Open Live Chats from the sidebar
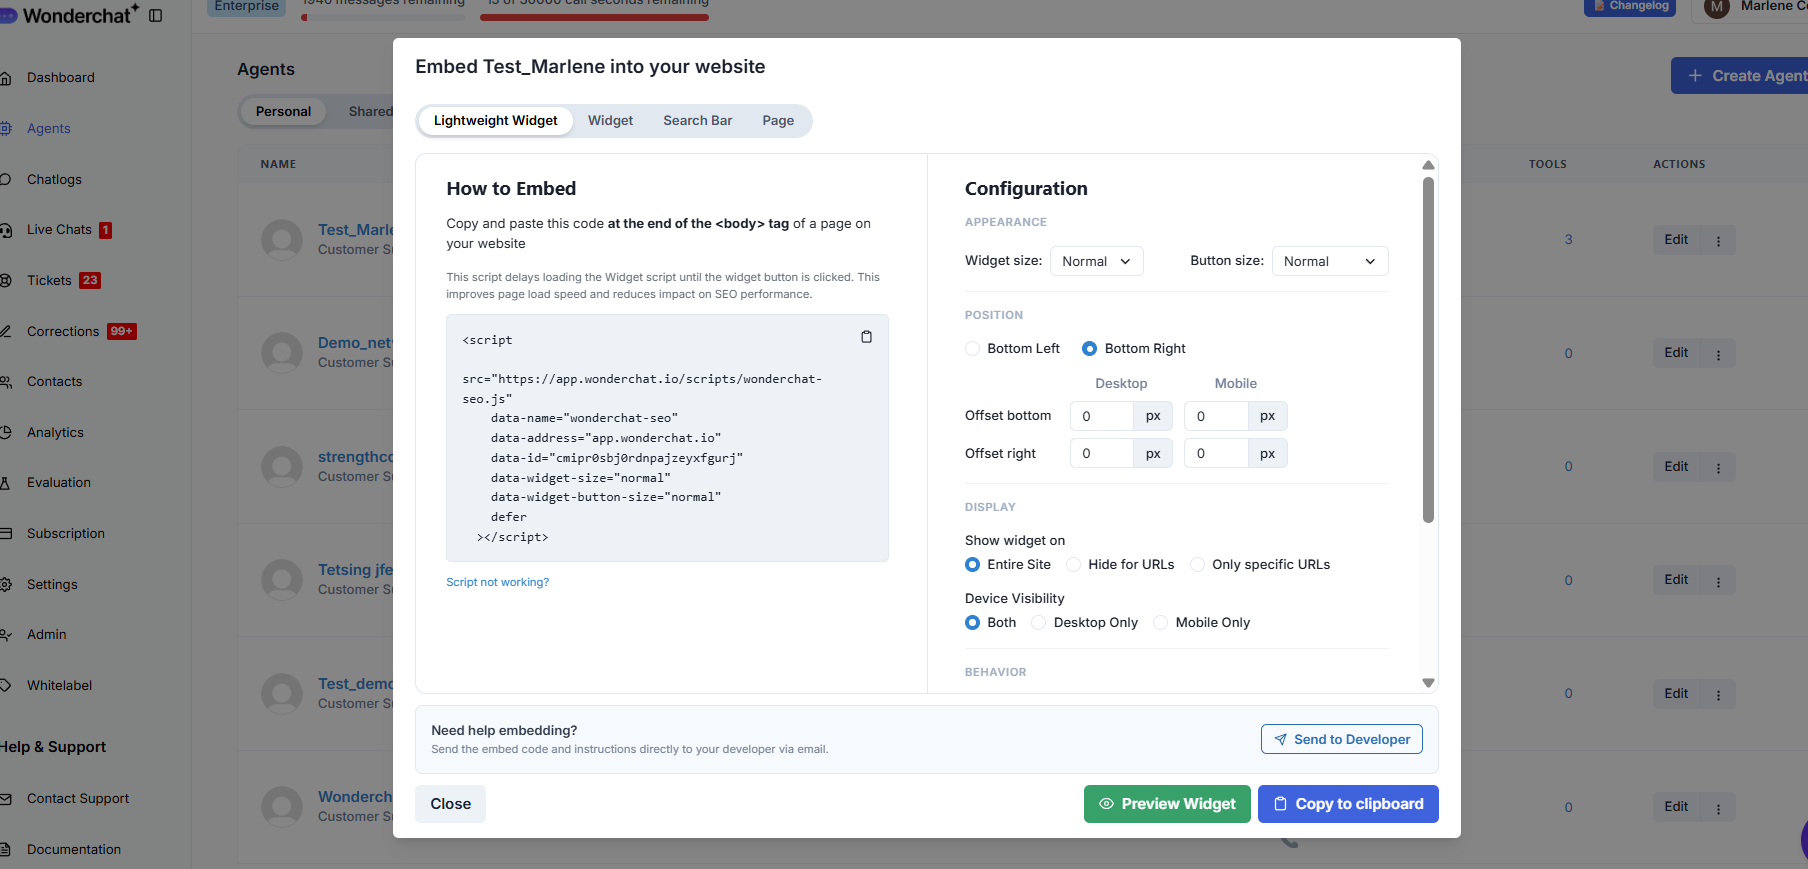This screenshot has width=1808, height=869. coord(59,230)
